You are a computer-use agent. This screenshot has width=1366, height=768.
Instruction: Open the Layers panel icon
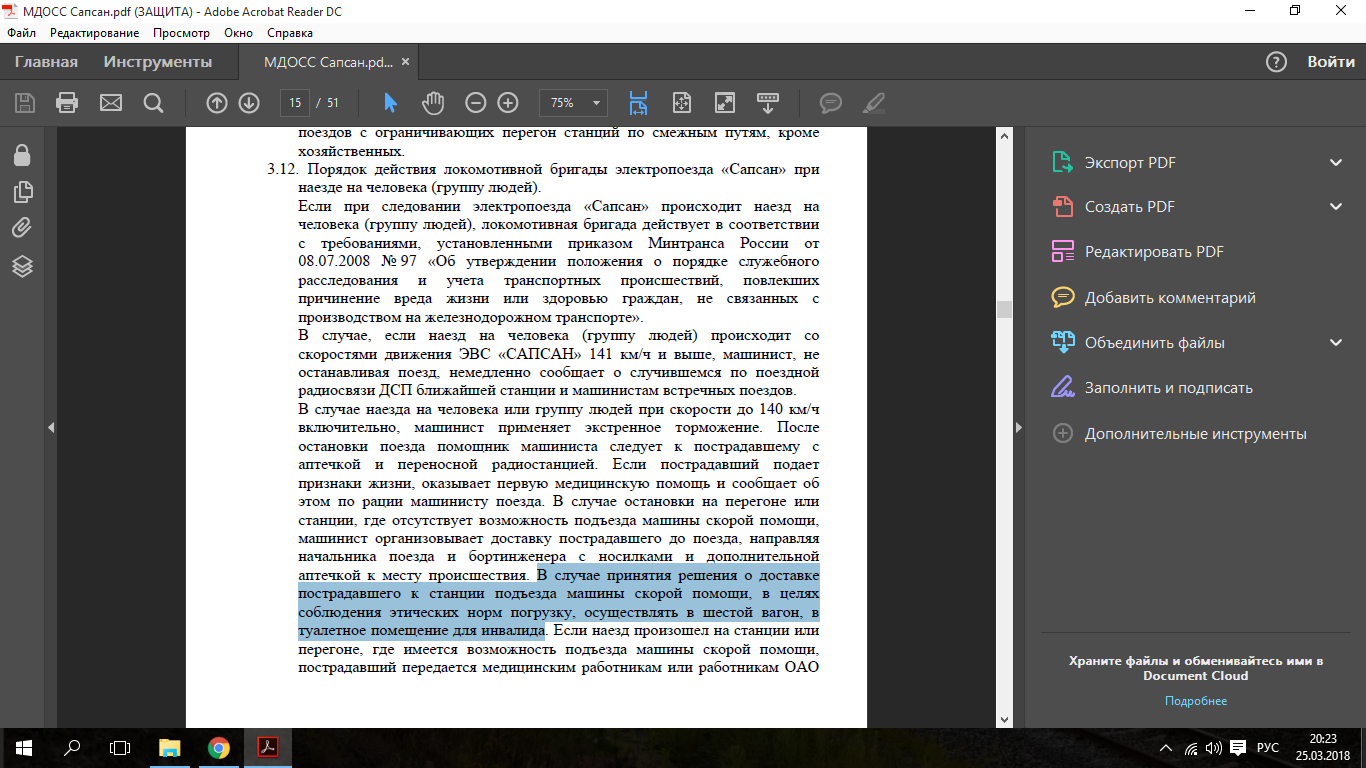[22, 266]
